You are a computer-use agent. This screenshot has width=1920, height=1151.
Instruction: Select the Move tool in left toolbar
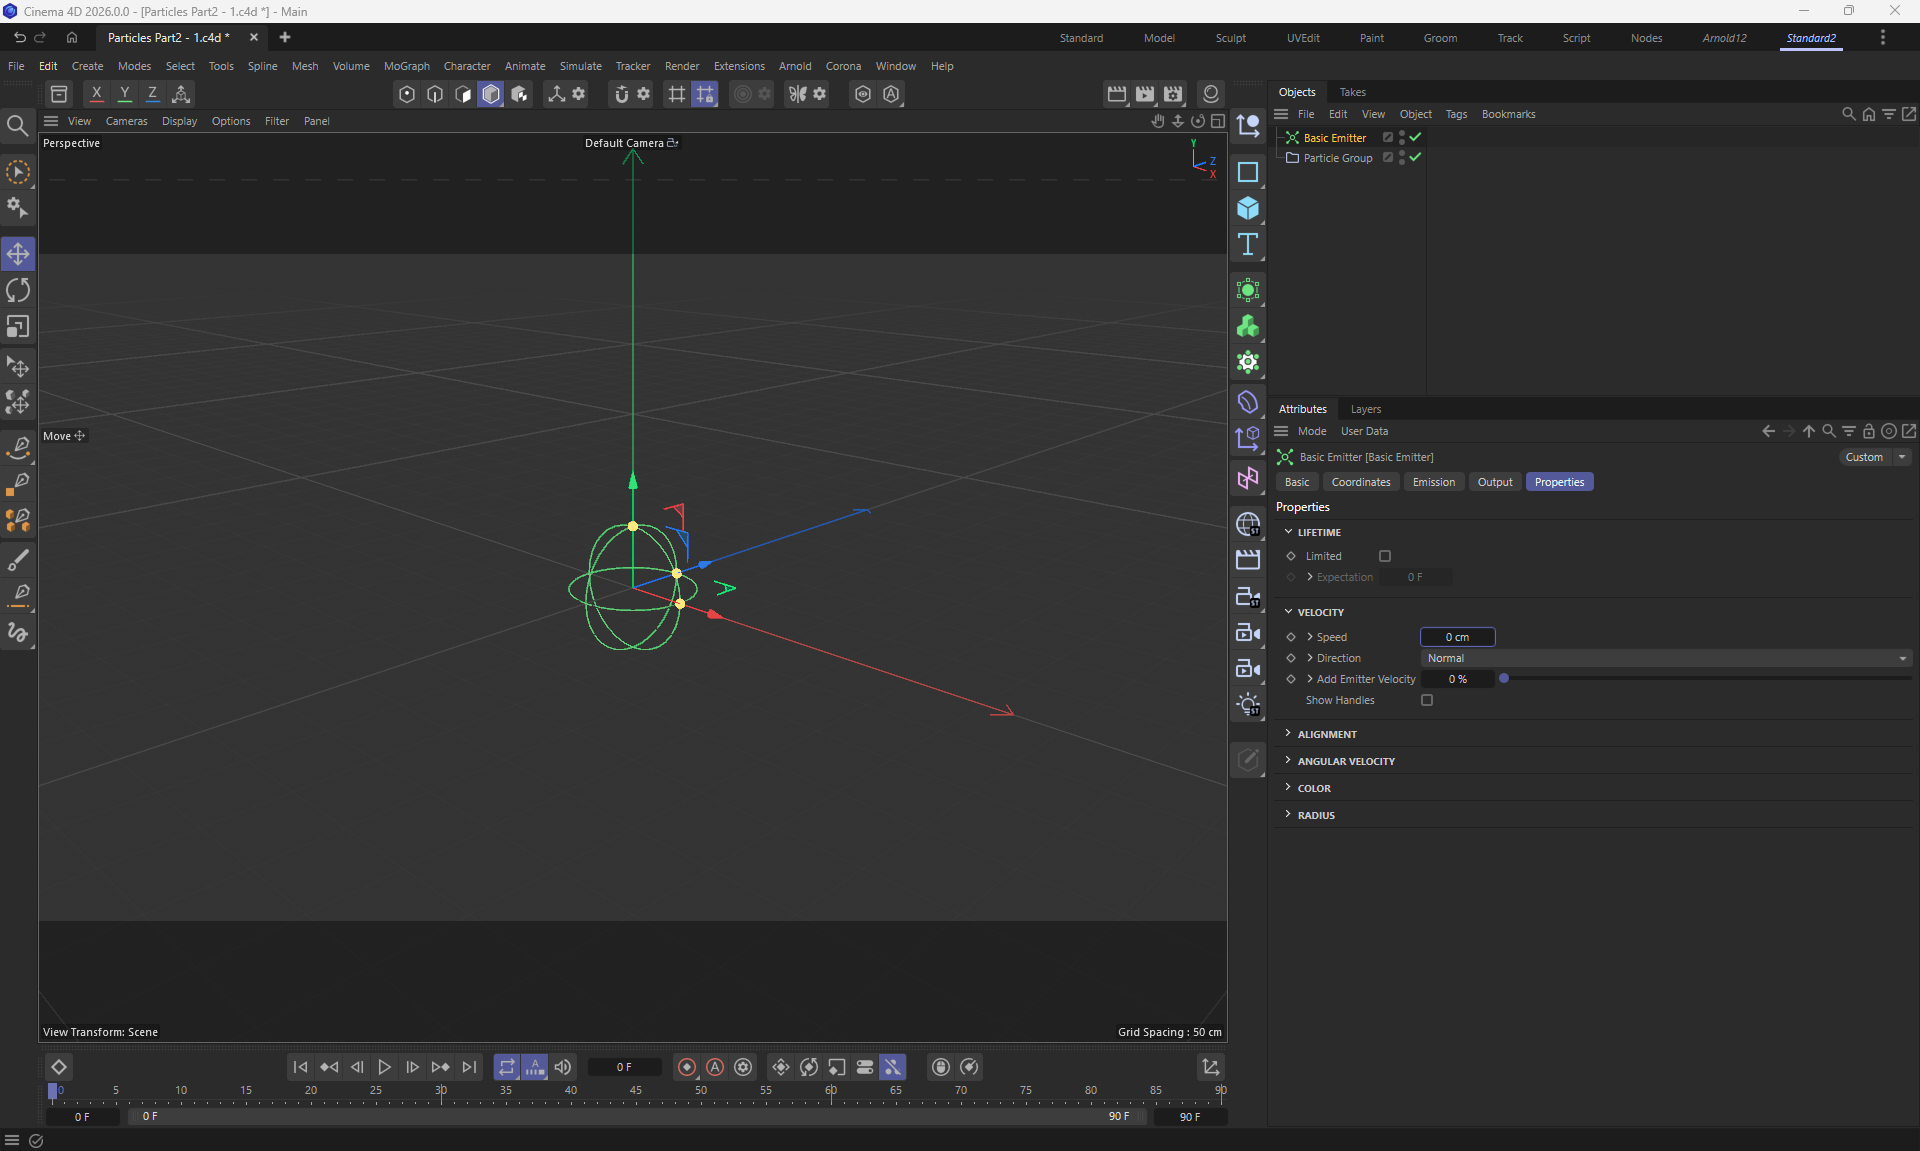tap(18, 254)
